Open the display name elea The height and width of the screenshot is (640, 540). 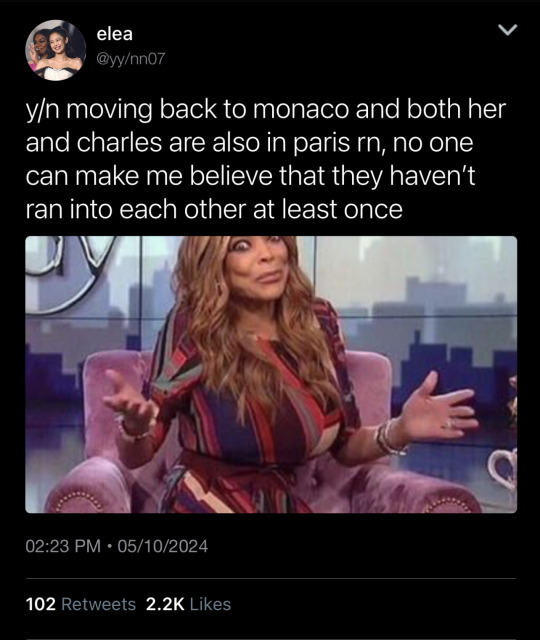pyautogui.click(x=115, y=34)
